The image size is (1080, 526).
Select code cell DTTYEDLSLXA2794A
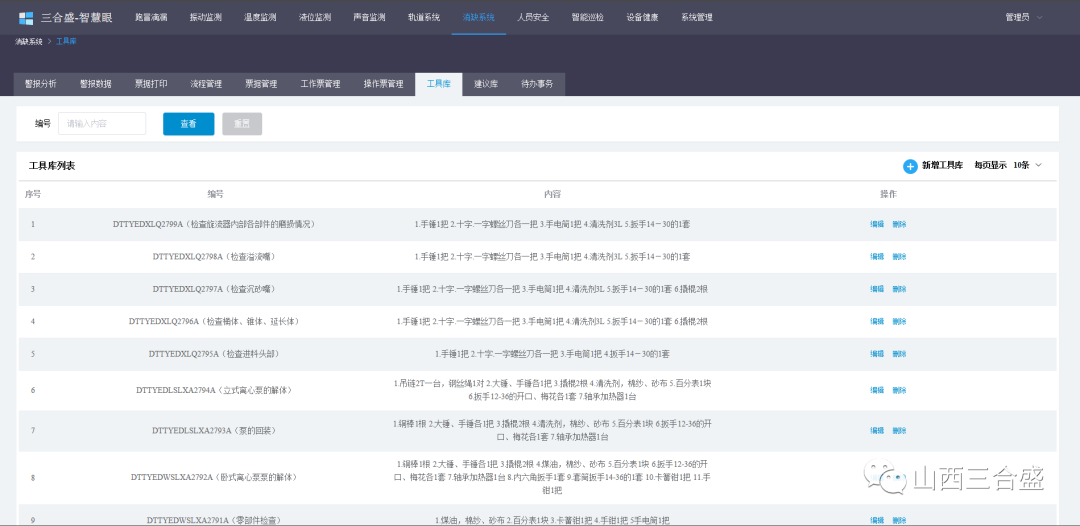tap(216, 390)
